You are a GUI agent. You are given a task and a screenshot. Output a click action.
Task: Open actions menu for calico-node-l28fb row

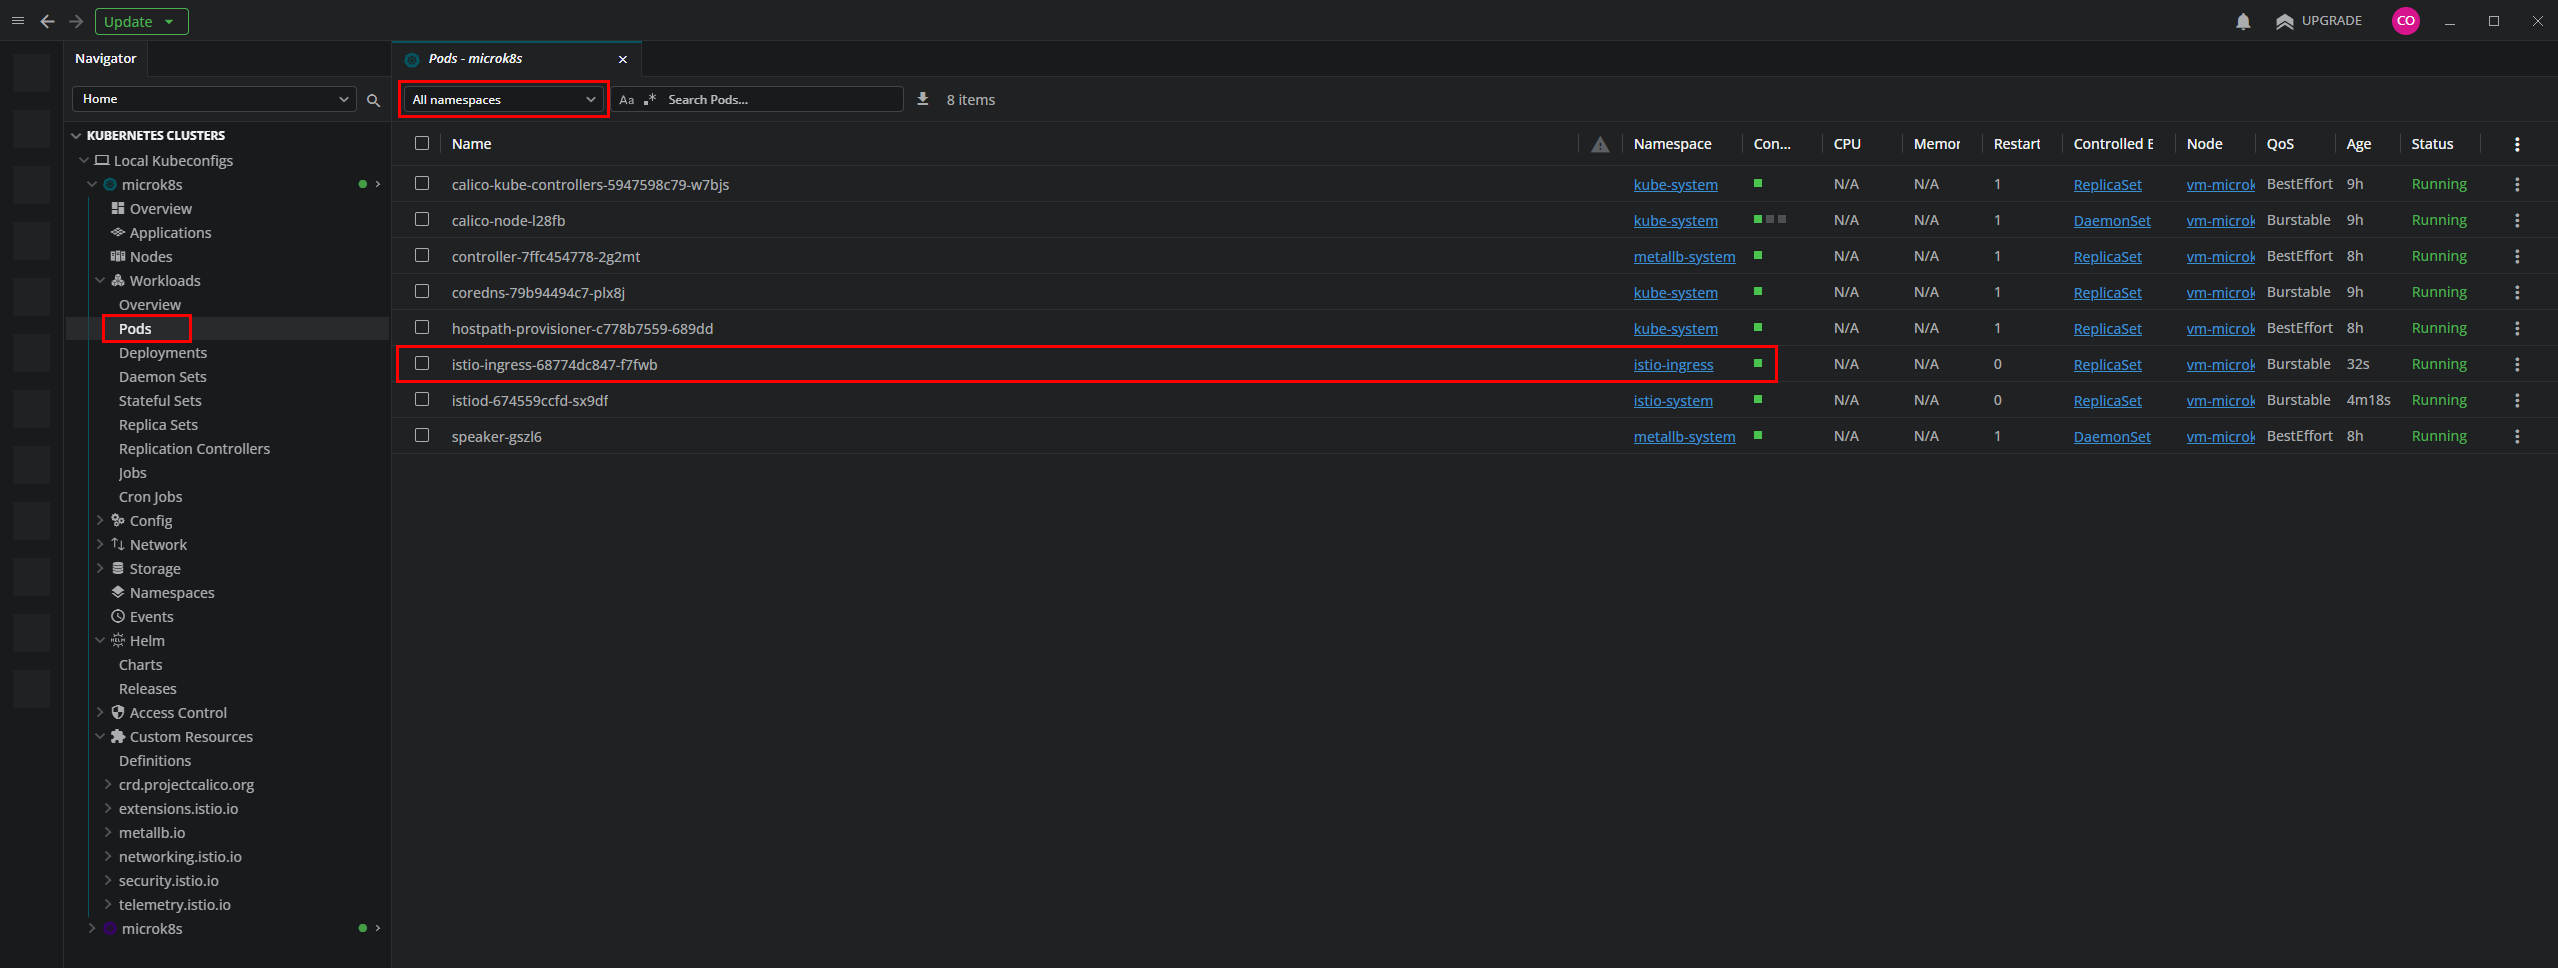[2516, 221]
